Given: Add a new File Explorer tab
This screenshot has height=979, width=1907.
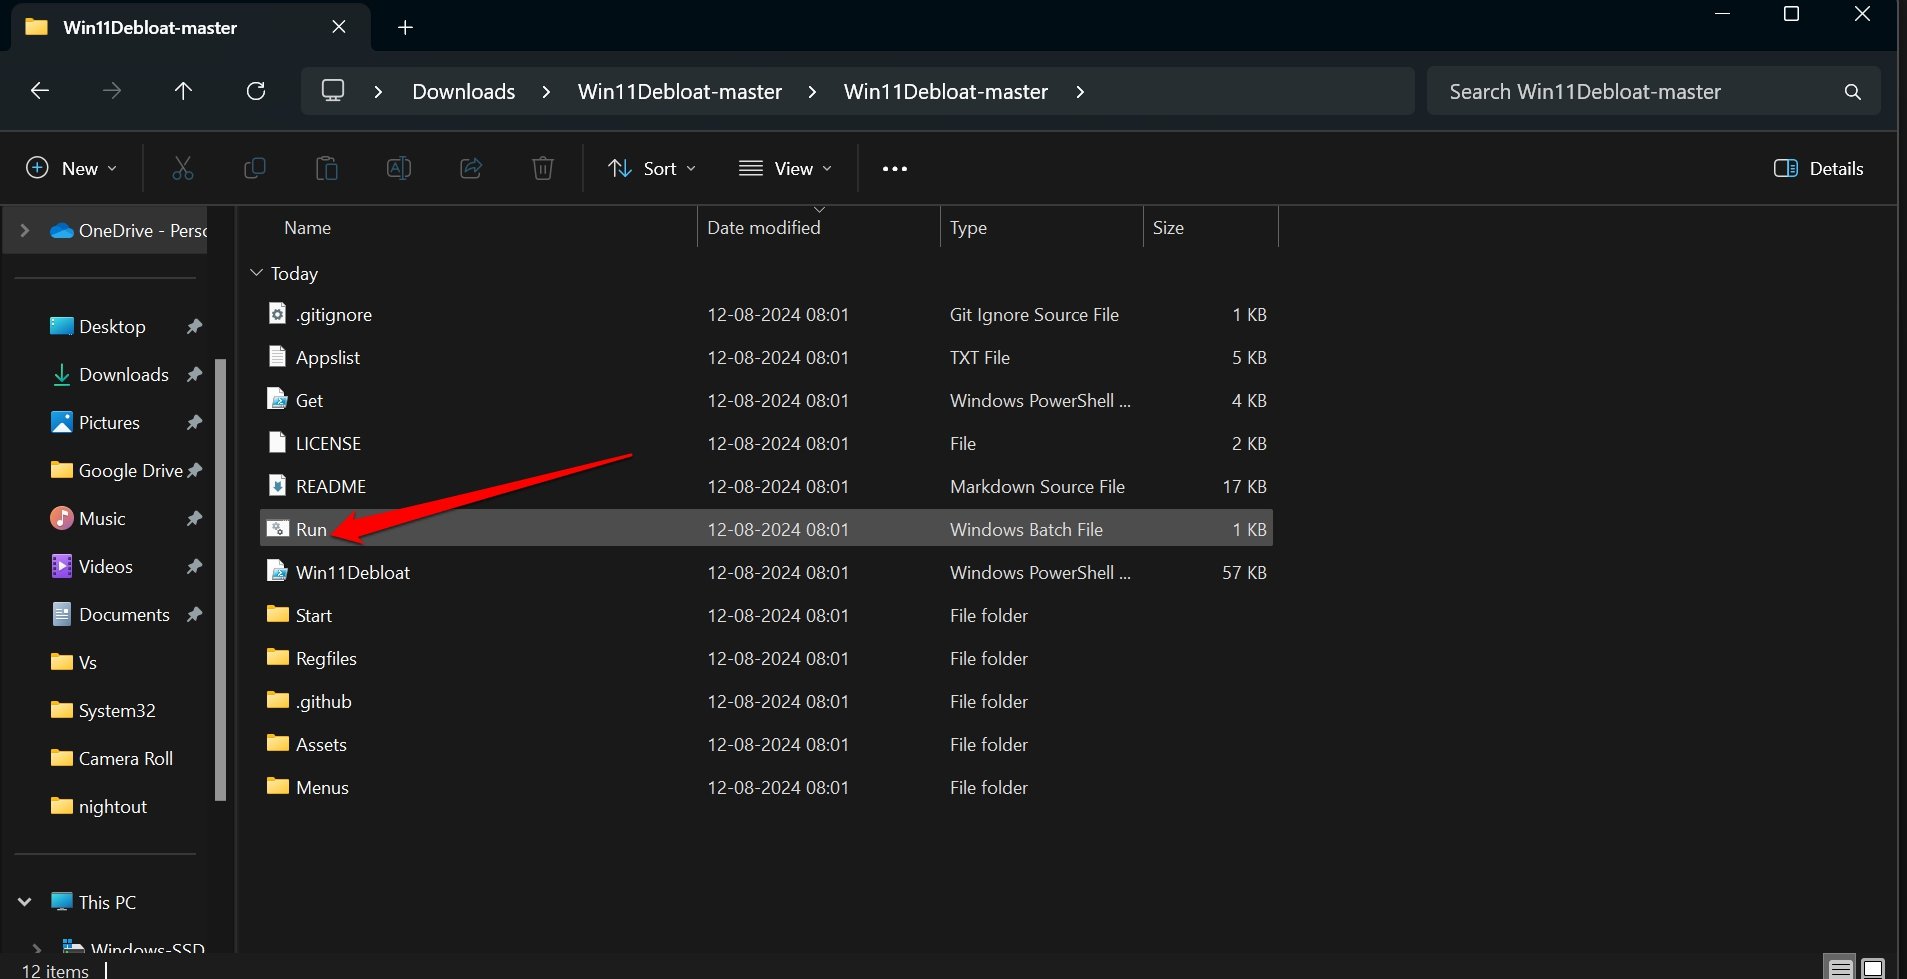Looking at the screenshot, I should 405,27.
